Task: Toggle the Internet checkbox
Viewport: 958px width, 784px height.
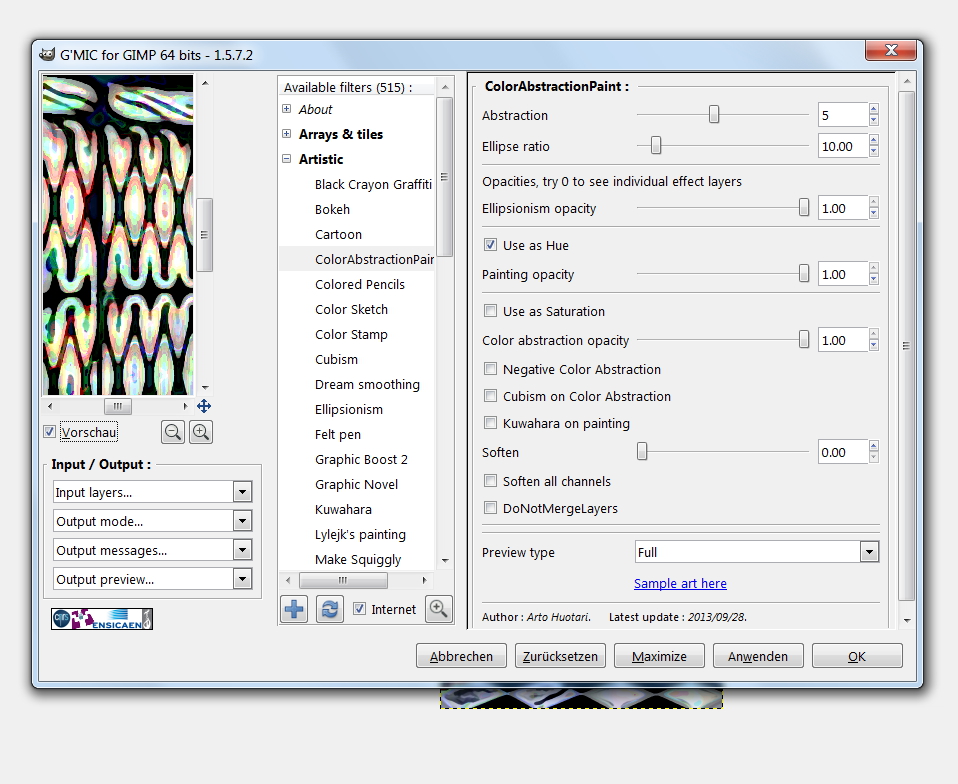Action: coord(359,609)
